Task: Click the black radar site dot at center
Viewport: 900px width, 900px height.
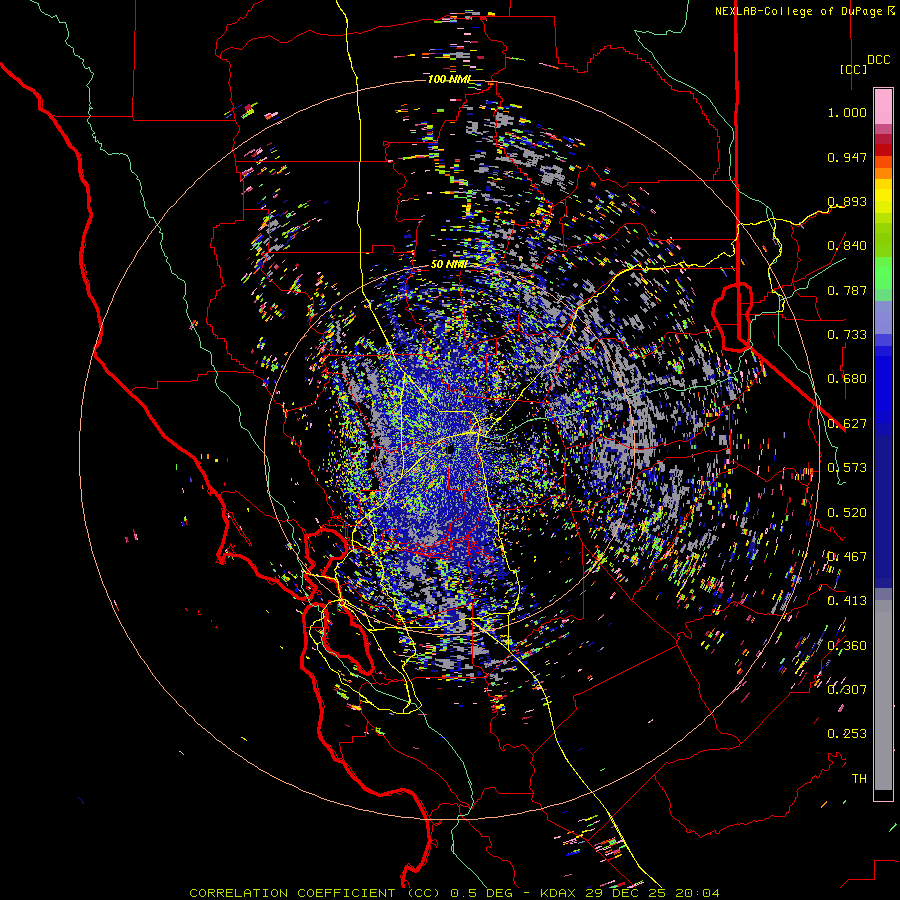Action: pyautogui.click(x=450, y=450)
